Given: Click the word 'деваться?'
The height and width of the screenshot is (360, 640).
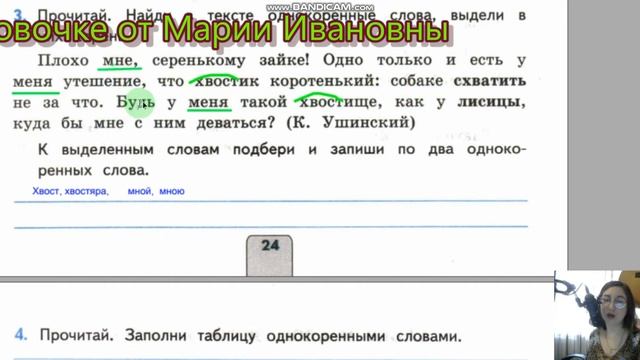Looking at the screenshot, I should tap(236, 123).
